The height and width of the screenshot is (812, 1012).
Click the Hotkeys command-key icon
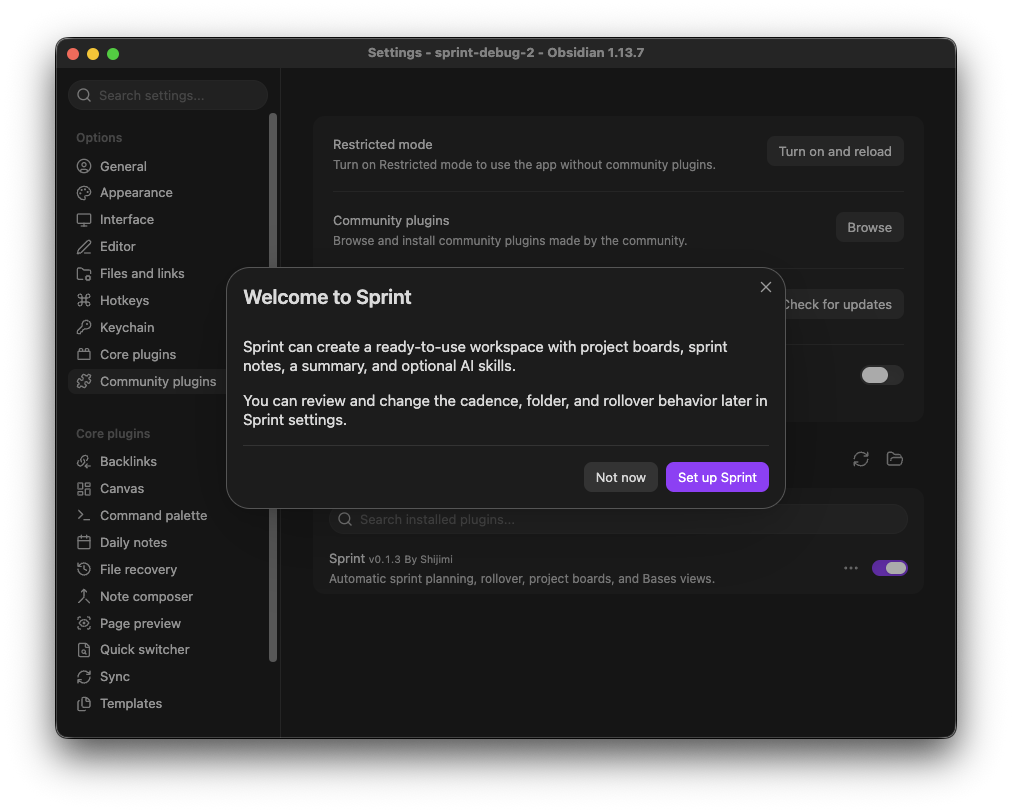84,300
